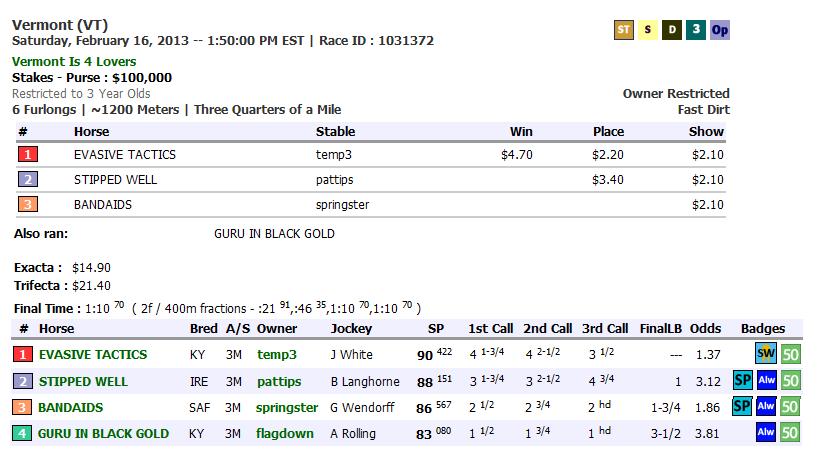Click the 50 badge for Evasive Tactics
Image resolution: width=823 pixels, height=463 pixels.
(790, 354)
